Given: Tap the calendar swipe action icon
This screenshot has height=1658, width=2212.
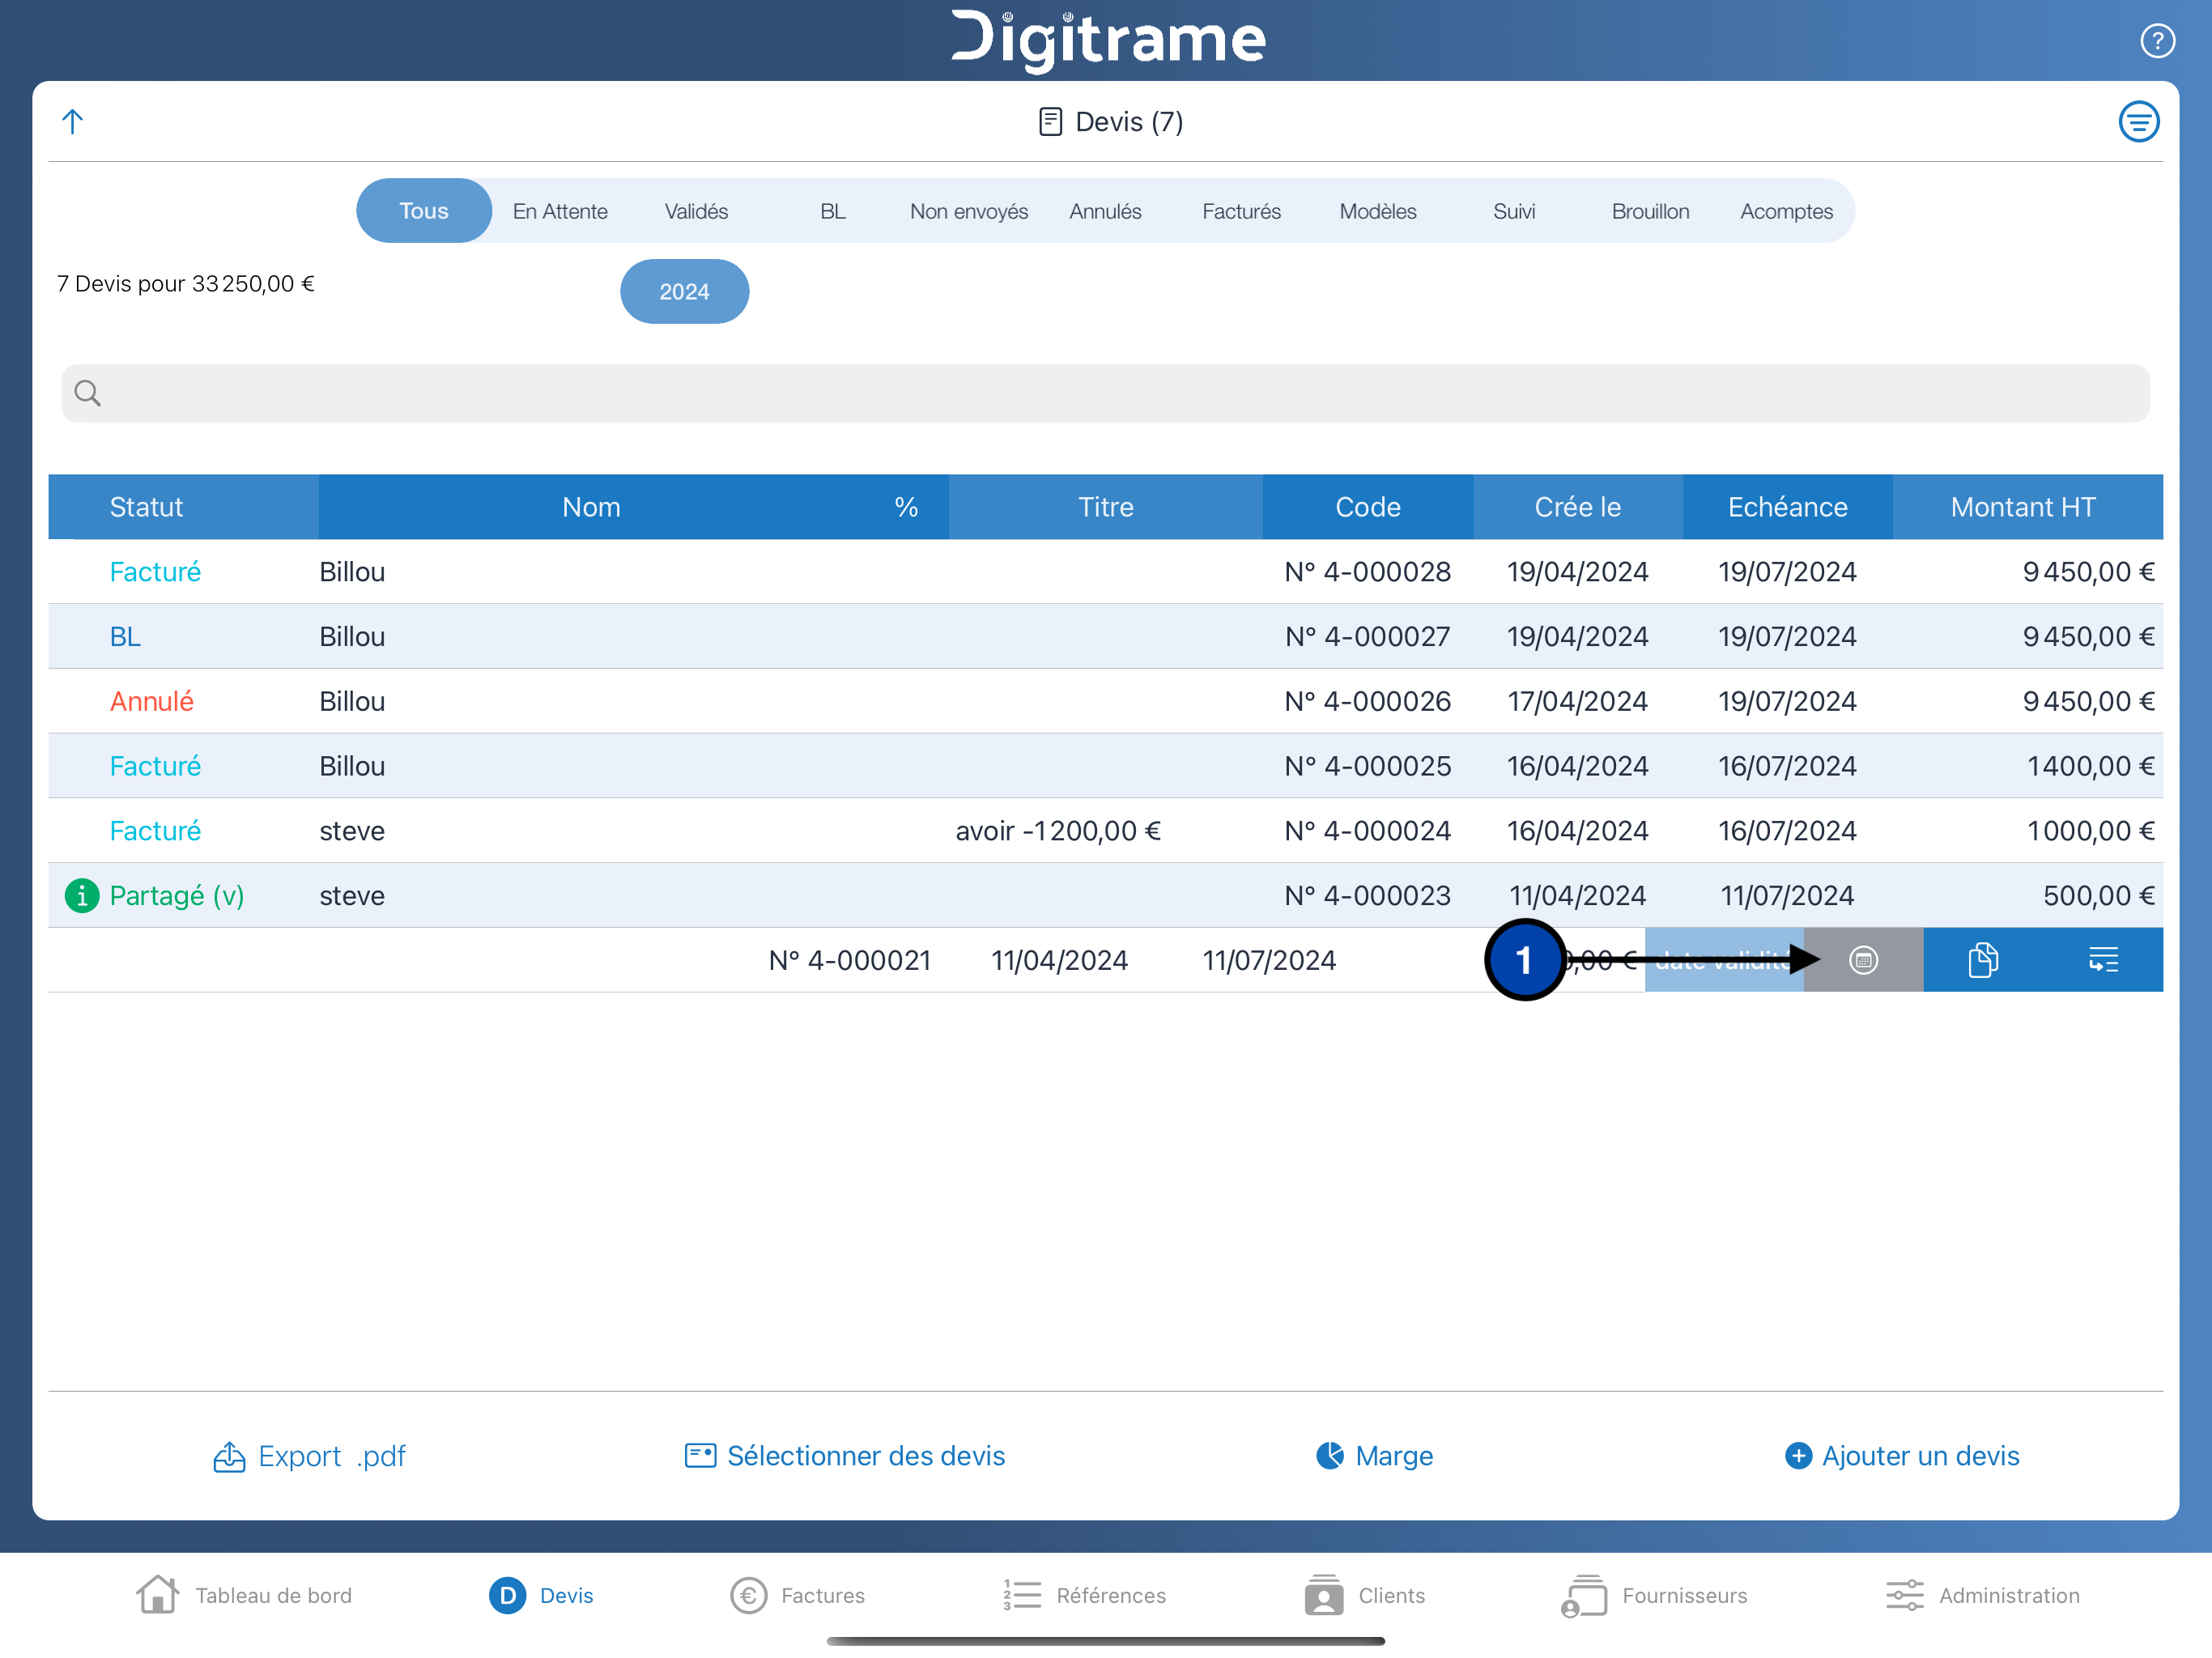Looking at the screenshot, I should [x=1863, y=960].
